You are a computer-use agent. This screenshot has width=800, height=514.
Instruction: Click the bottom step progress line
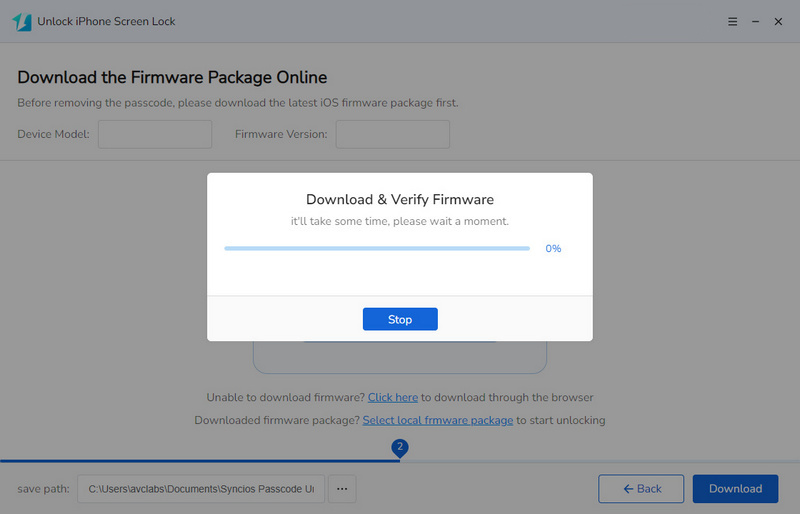click(200, 461)
